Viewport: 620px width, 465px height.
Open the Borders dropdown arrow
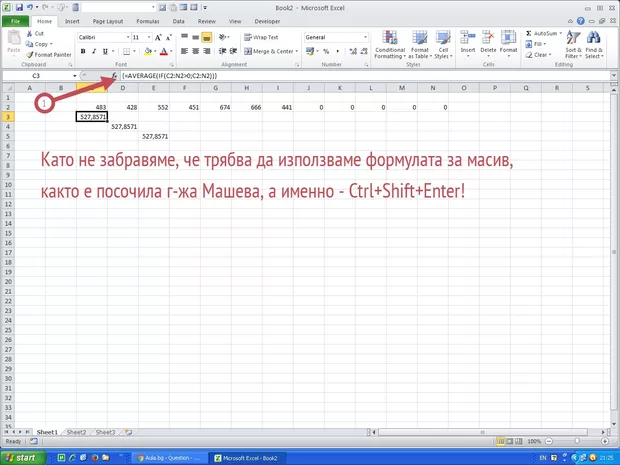coord(134,51)
